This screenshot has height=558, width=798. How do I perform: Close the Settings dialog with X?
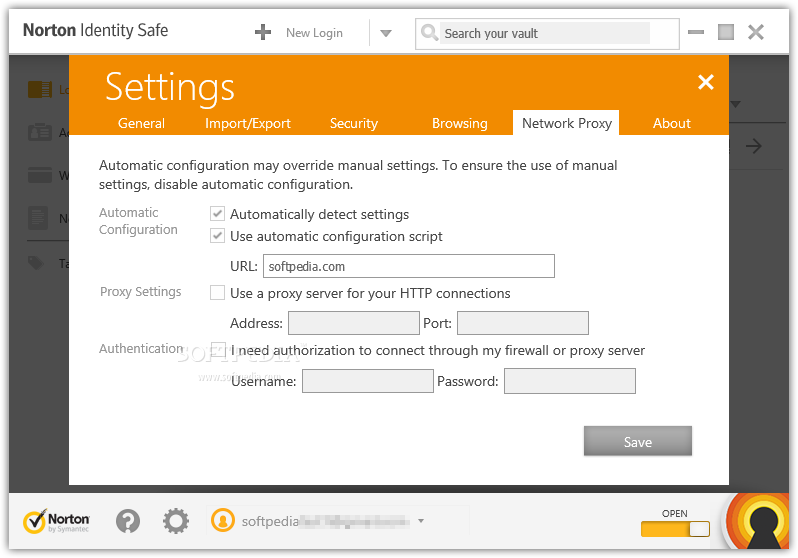705,82
